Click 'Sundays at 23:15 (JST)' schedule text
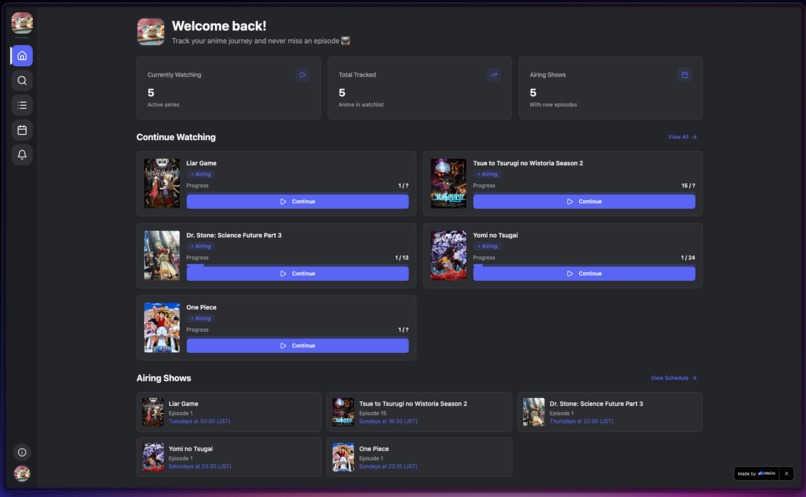Screen dimensions: 806x497 click(x=388, y=466)
